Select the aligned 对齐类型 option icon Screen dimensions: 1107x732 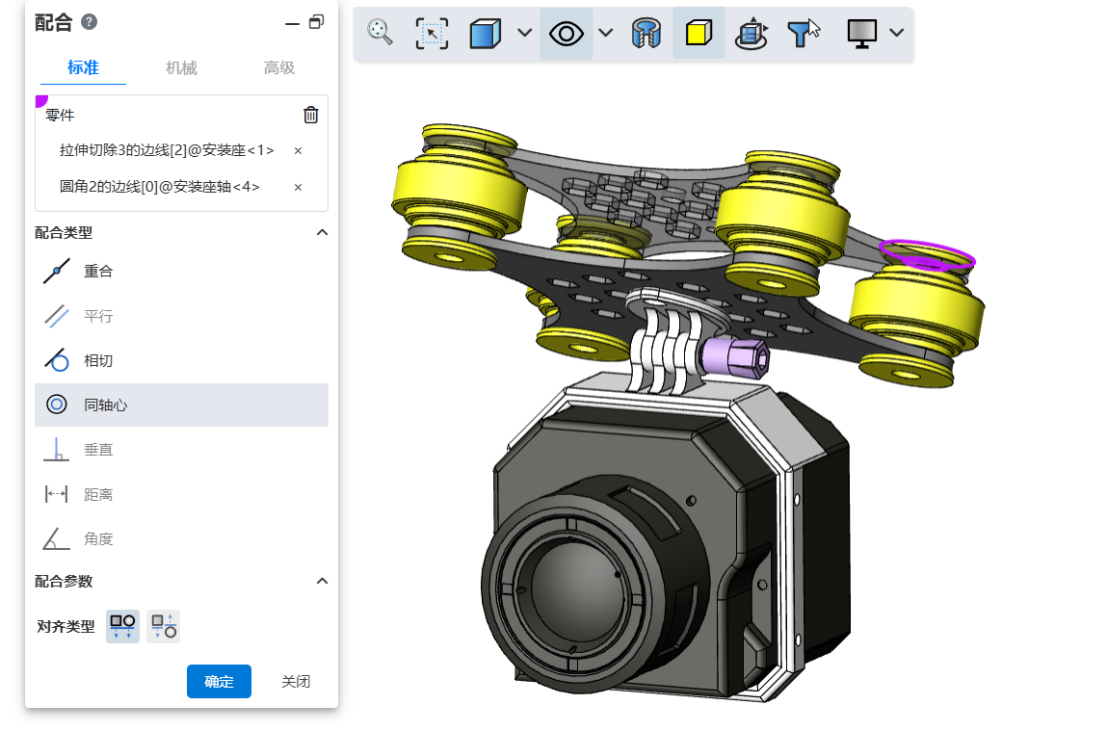point(123,626)
